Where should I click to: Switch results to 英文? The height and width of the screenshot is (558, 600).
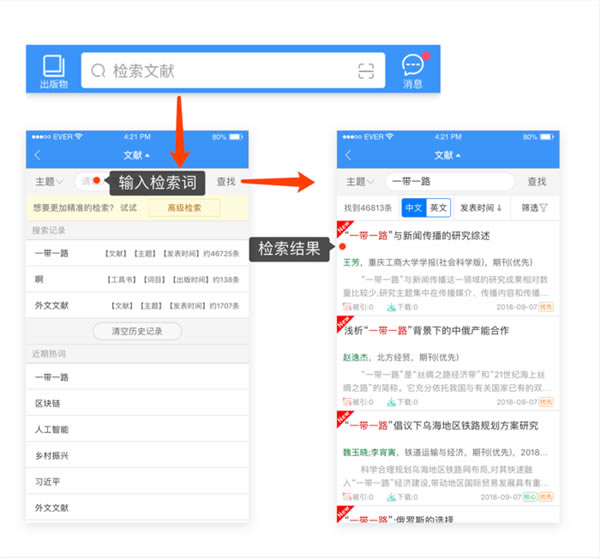tap(438, 208)
